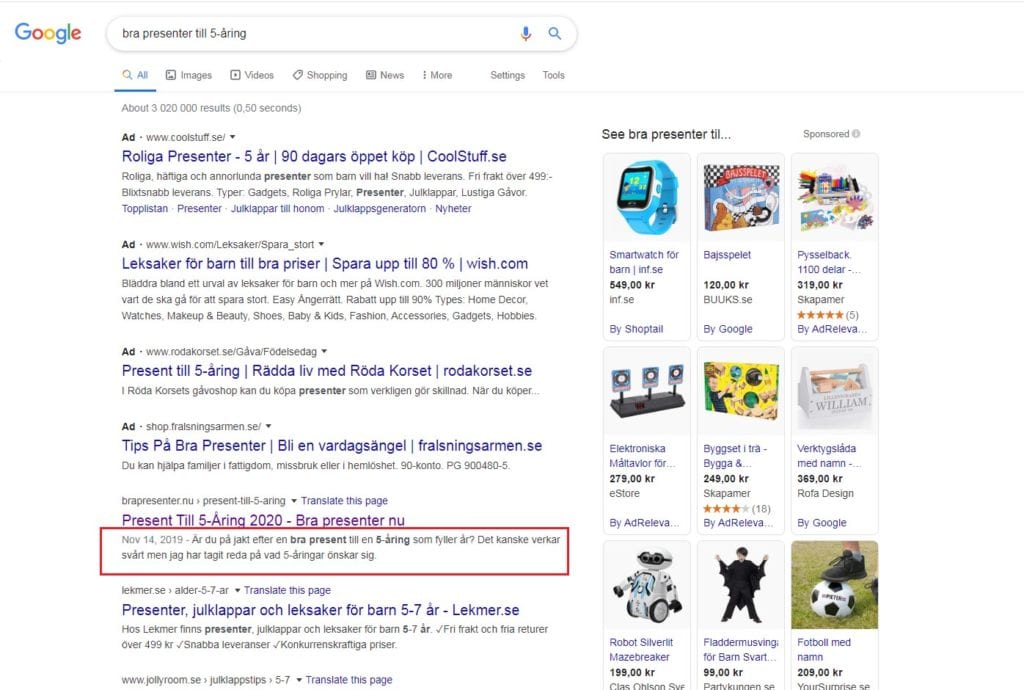Open Roliga Presenter CoolStuff.se ad
1024x690 pixels.
tap(314, 157)
